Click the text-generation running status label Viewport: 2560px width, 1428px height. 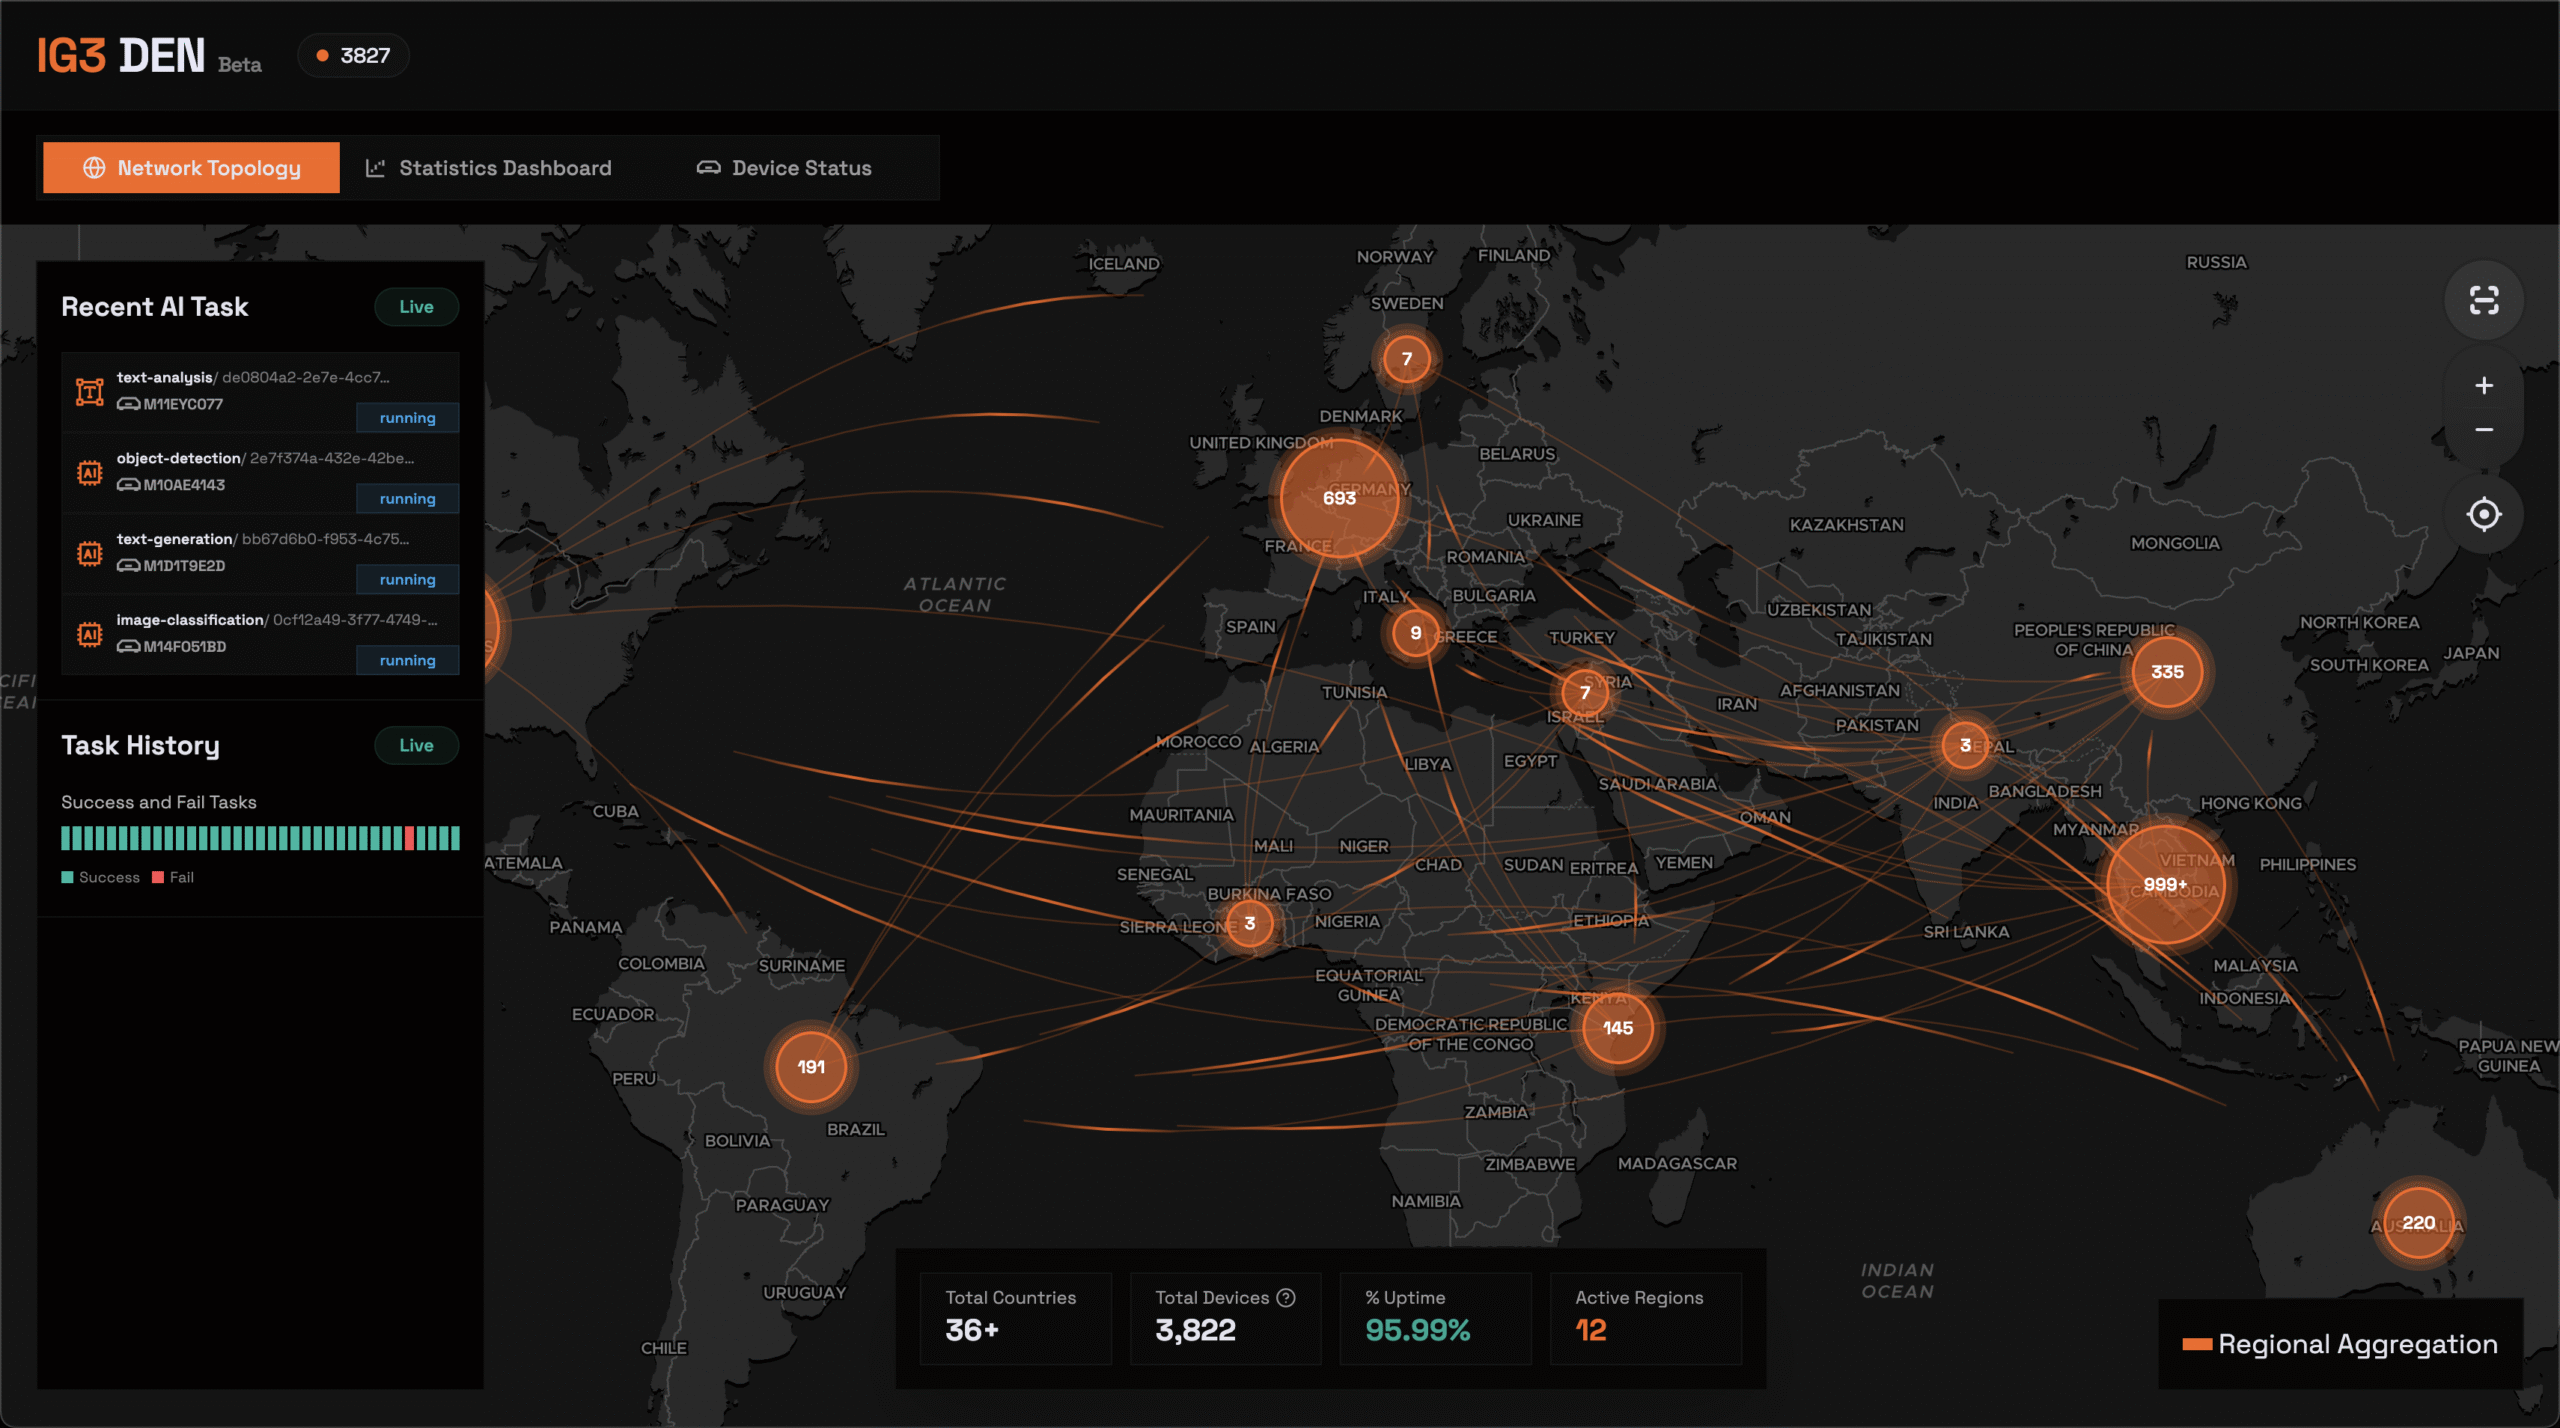(407, 580)
